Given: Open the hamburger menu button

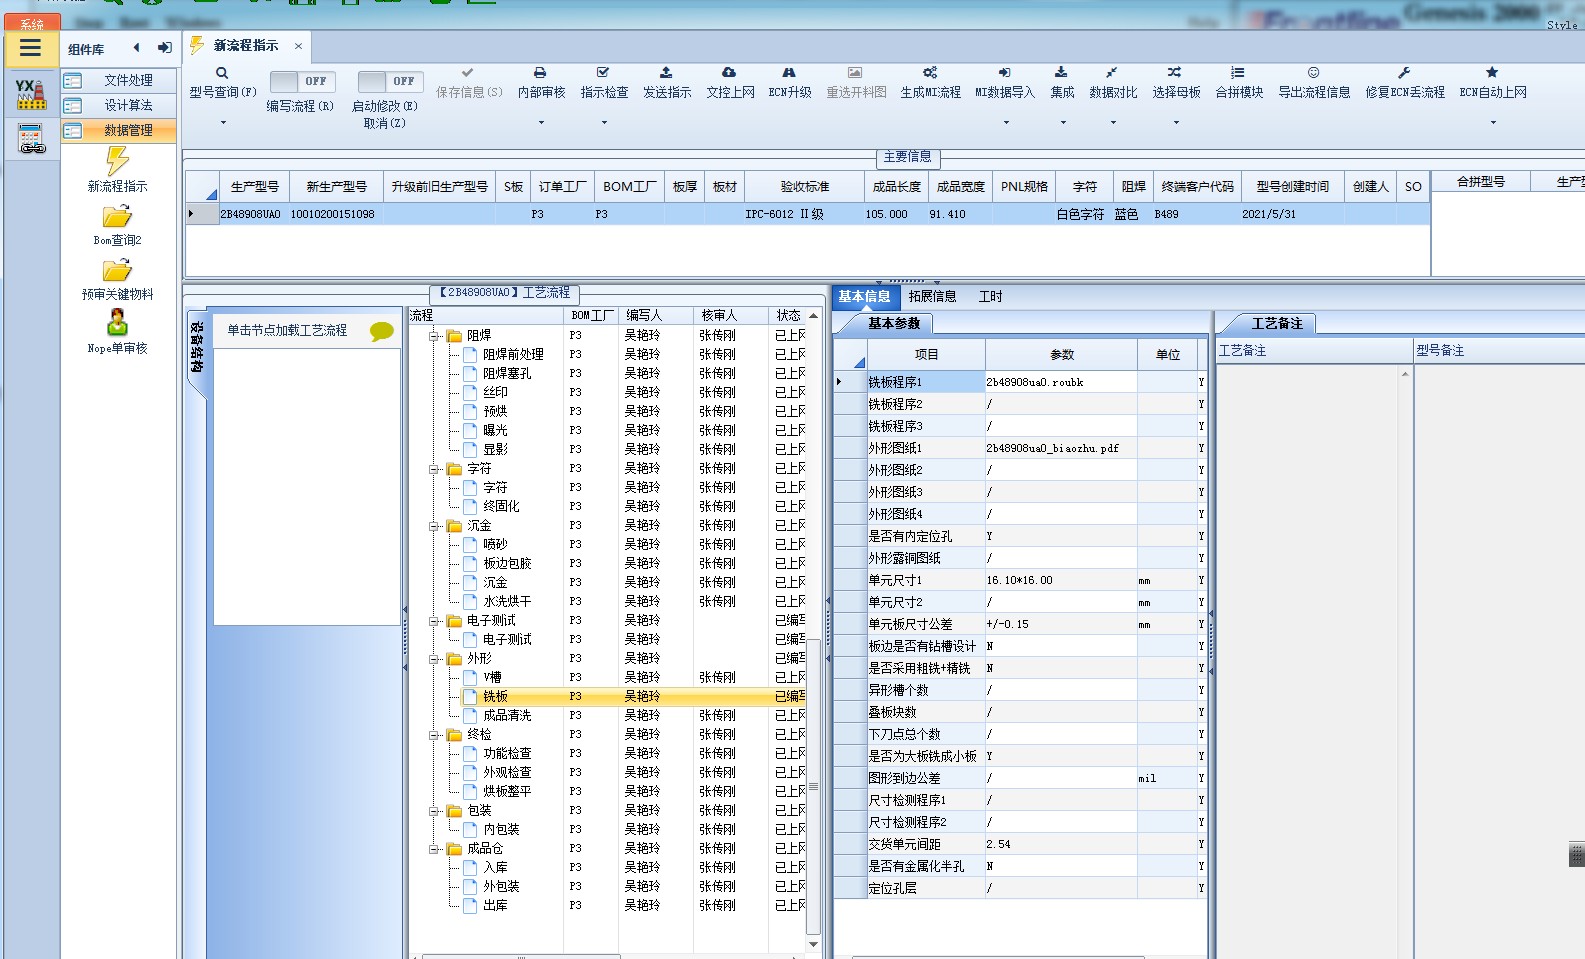Looking at the screenshot, I should [31, 48].
